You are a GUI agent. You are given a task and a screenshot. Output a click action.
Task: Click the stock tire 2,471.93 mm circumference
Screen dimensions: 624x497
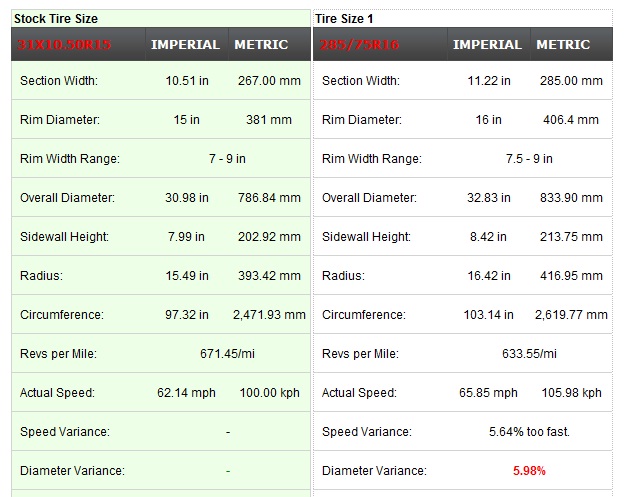pyautogui.click(x=269, y=315)
